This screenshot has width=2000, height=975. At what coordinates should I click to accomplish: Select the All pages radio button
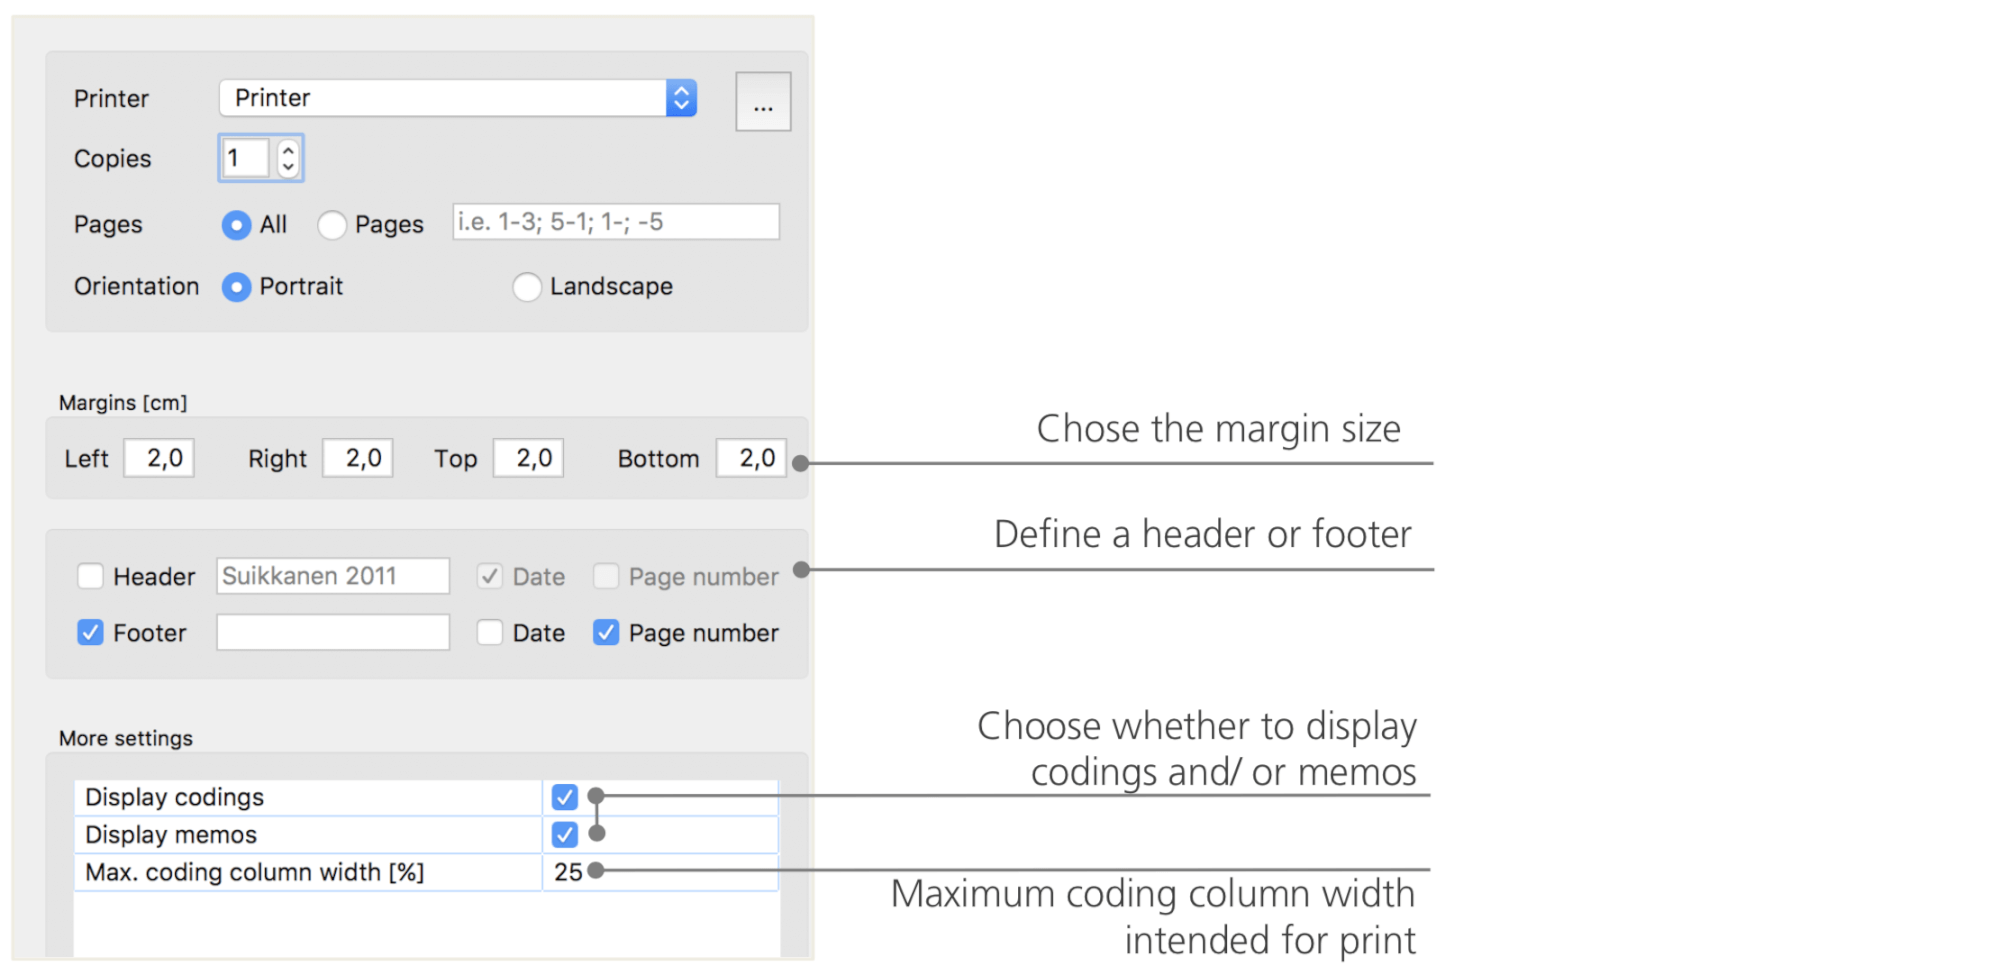coord(236,225)
